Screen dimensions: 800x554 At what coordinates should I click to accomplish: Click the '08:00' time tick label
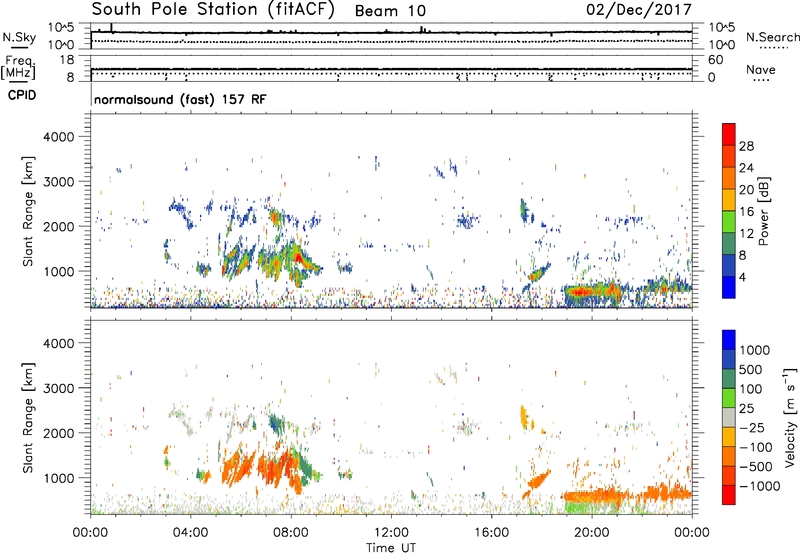290,533
